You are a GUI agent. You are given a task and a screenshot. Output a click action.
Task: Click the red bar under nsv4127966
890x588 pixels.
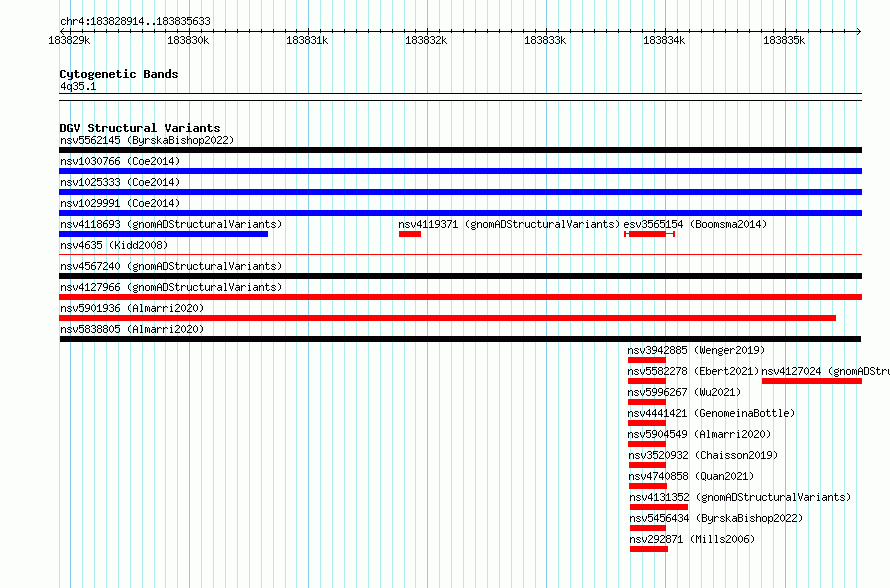click(460, 297)
